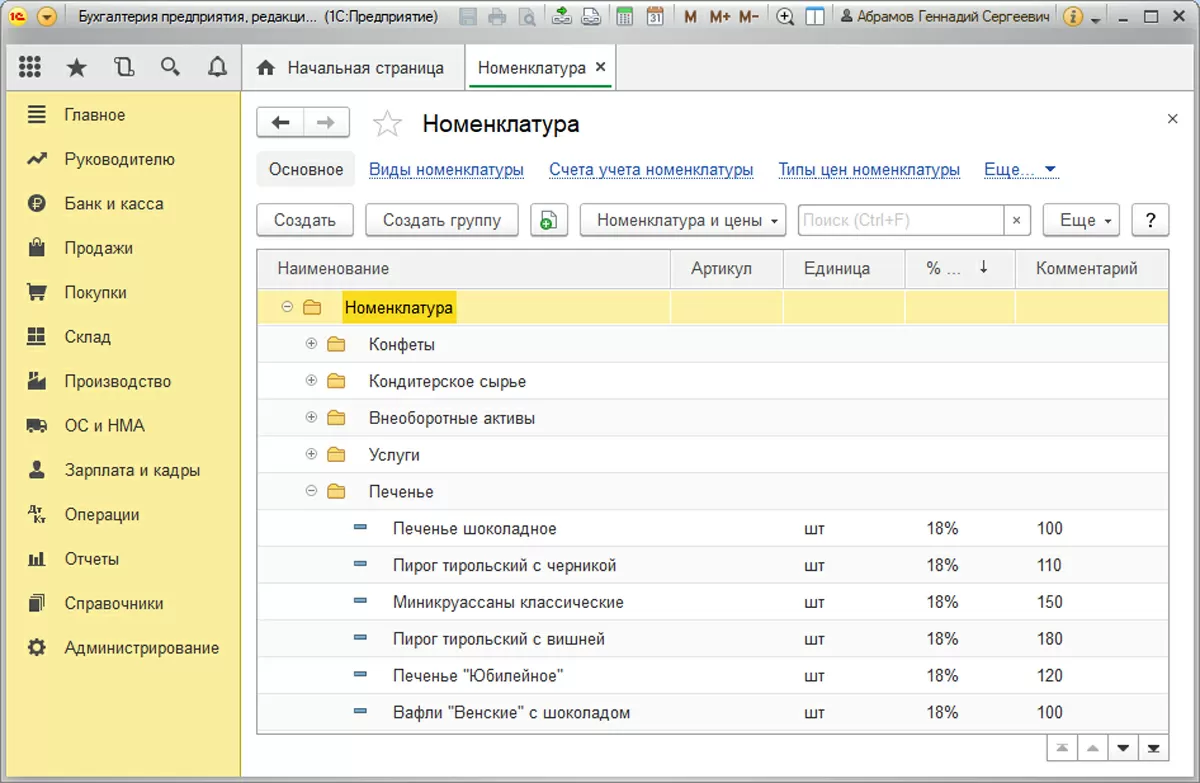
Task: Close the Номенклатура tab
Action: (x=601, y=67)
